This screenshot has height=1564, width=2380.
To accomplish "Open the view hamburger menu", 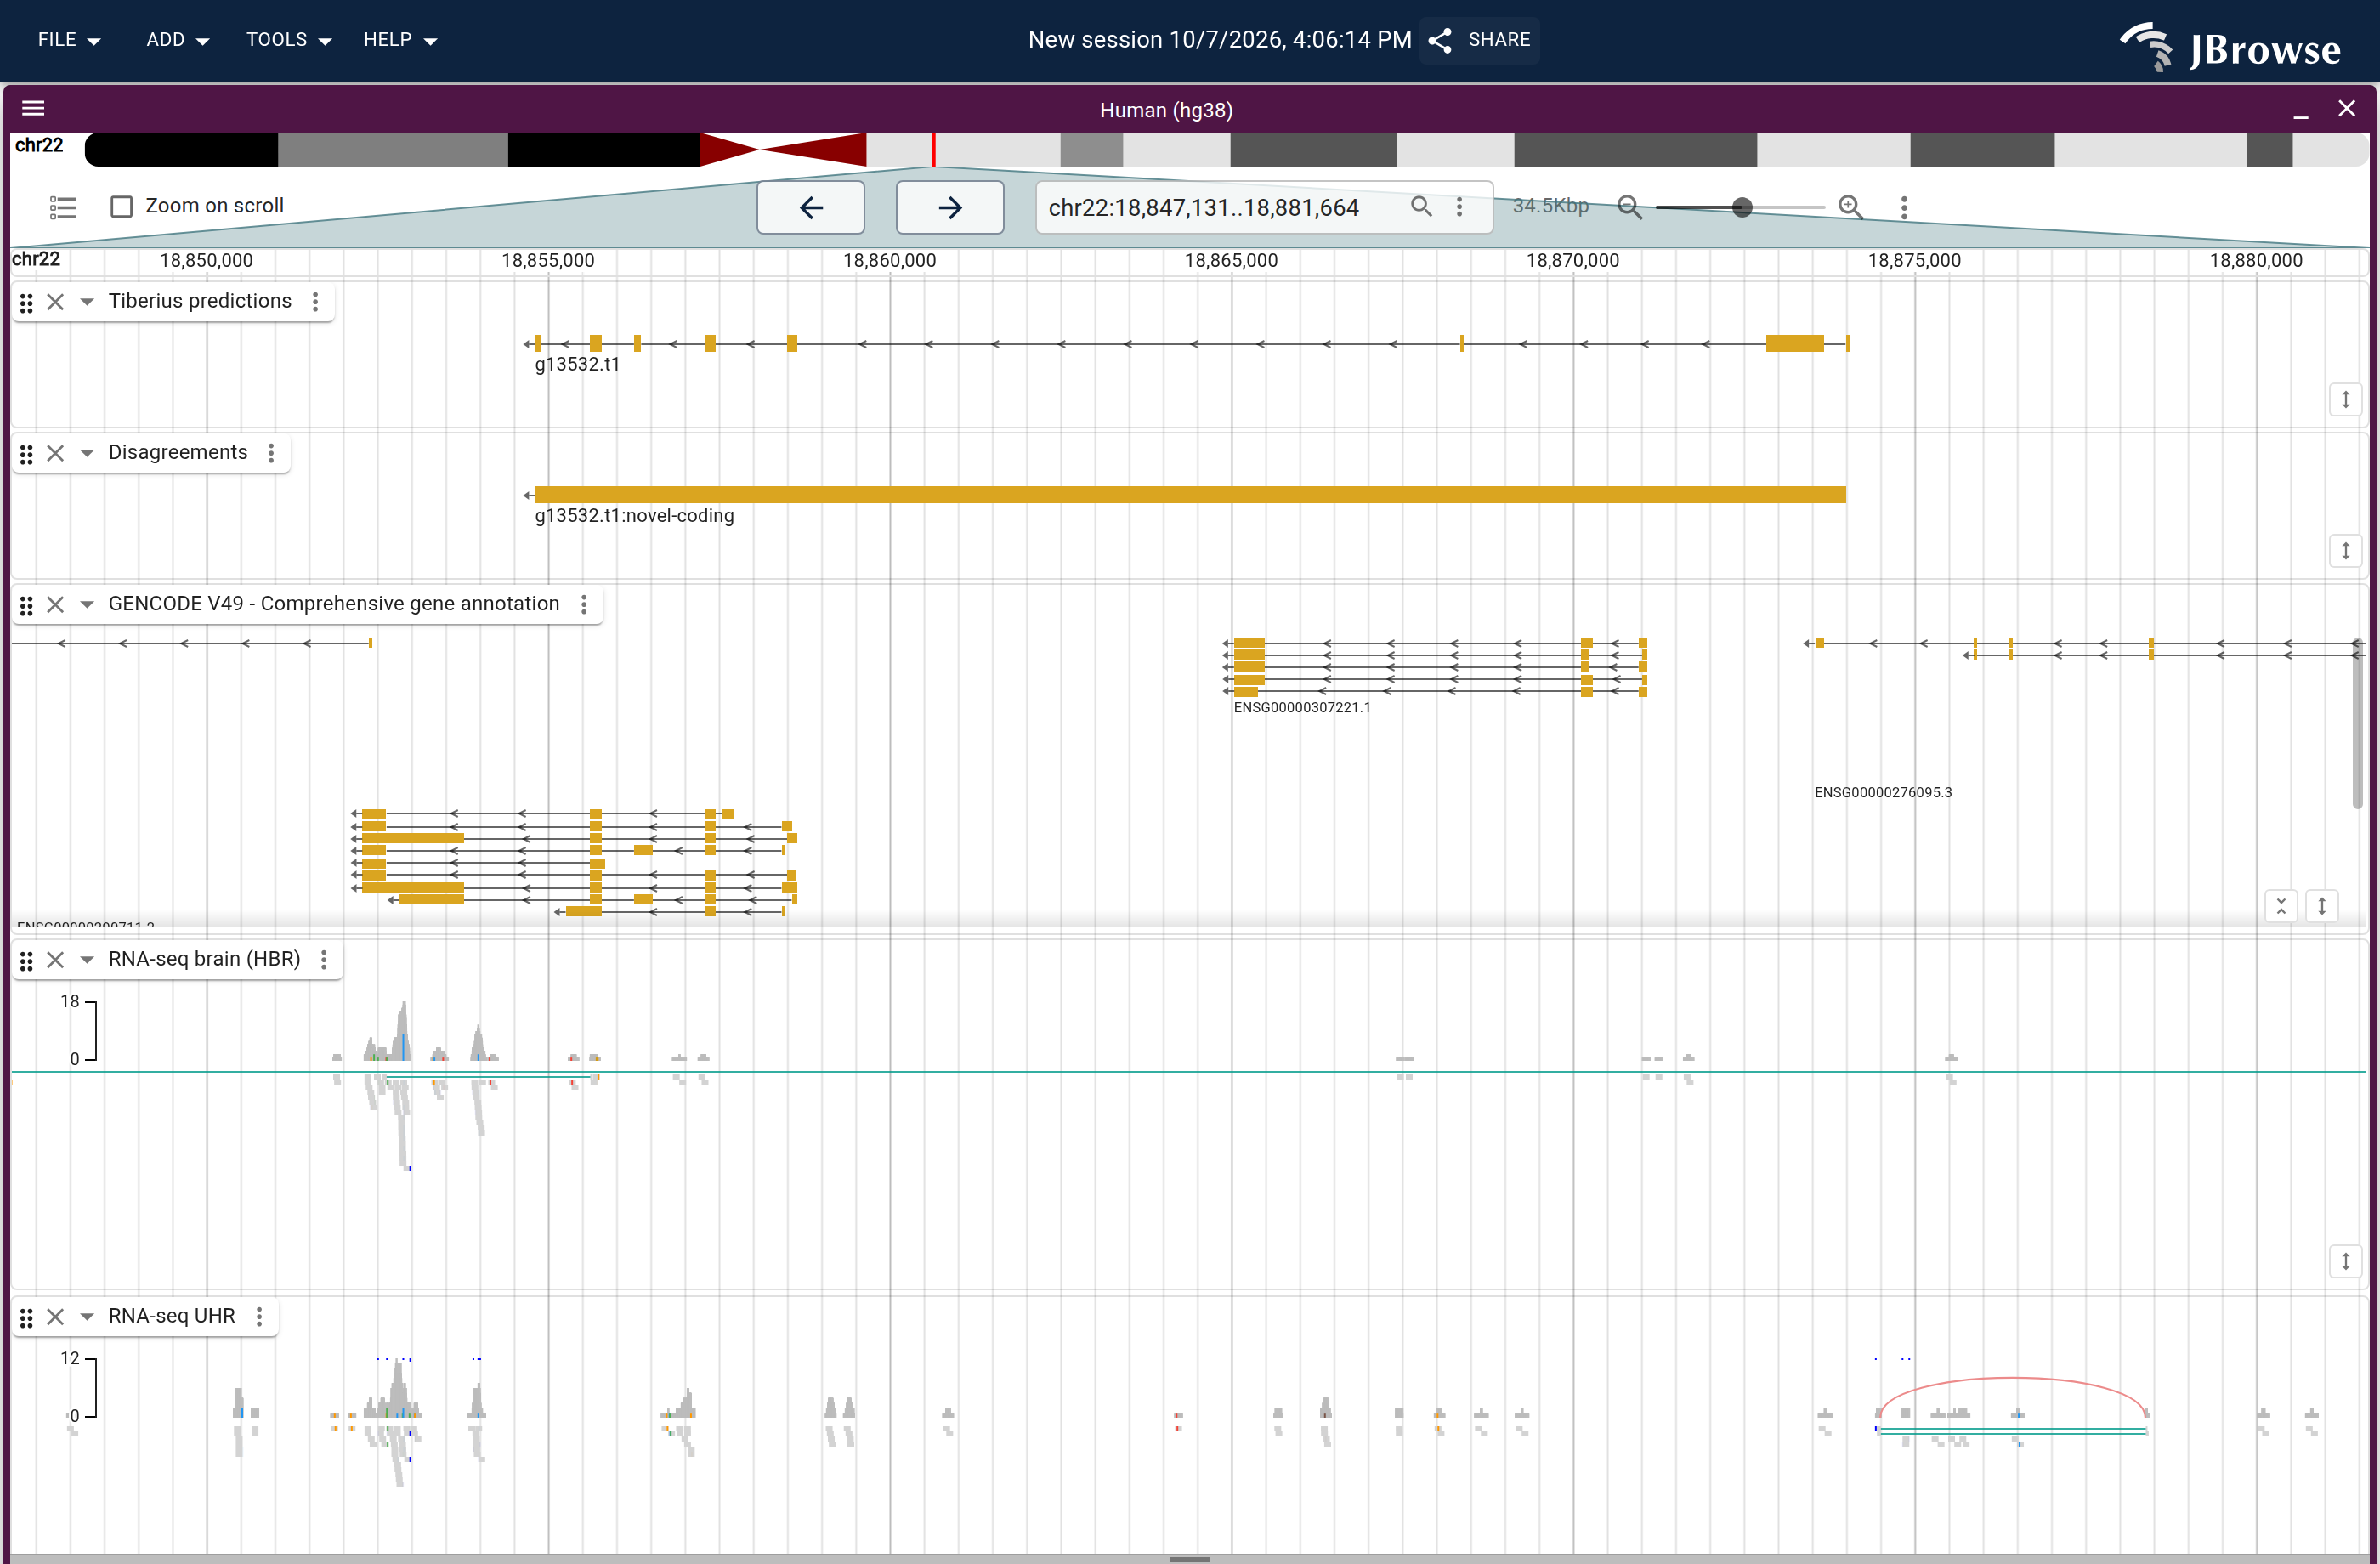I will click(33, 108).
